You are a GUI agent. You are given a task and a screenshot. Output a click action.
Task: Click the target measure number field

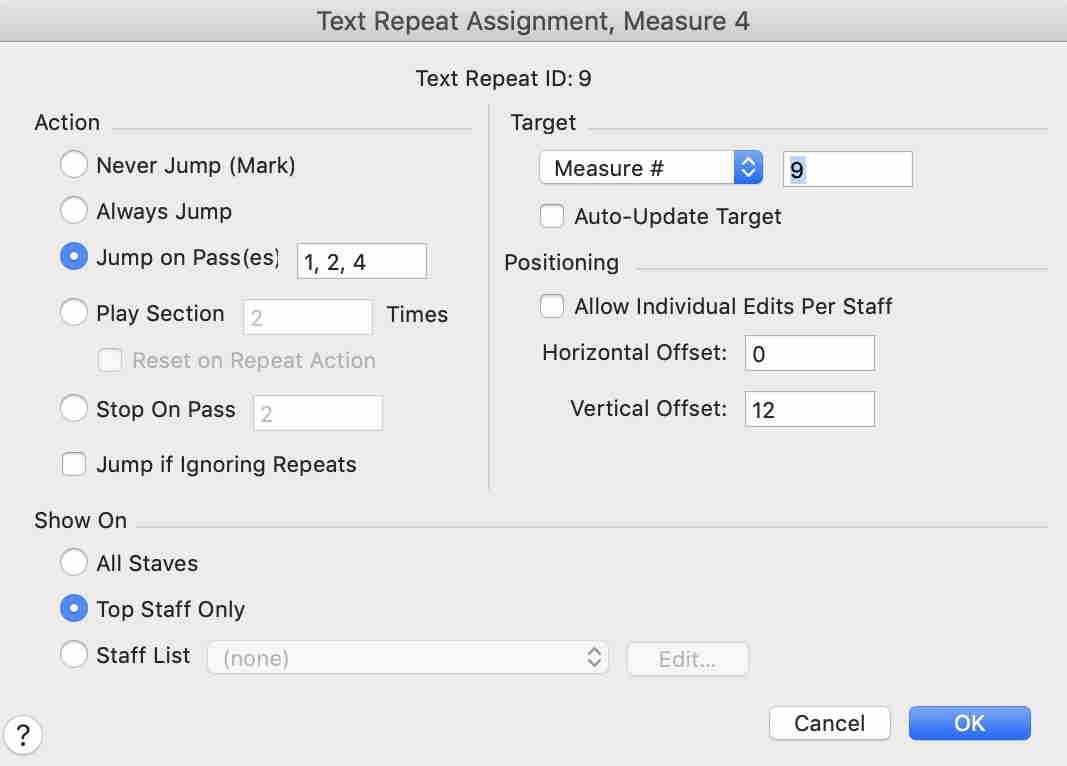tap(847, 169)
